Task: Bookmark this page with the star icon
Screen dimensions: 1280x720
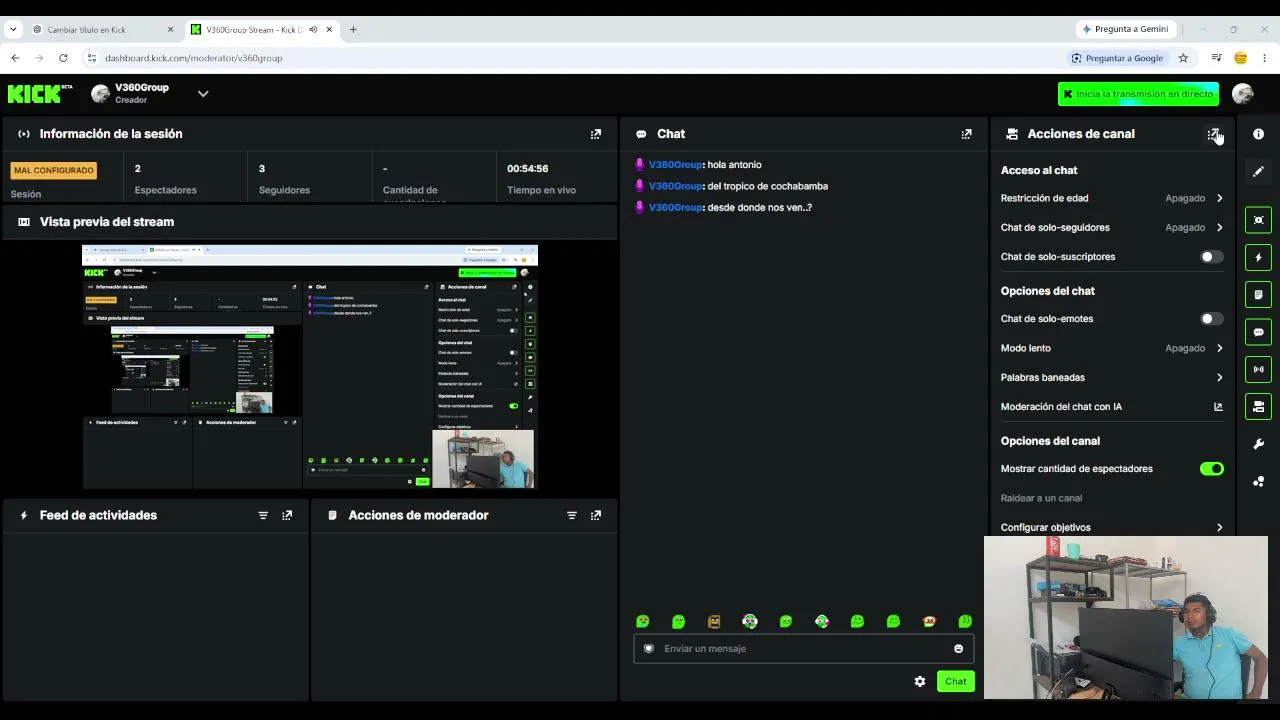Action: pyautogui.click(x=1183, y=58)
